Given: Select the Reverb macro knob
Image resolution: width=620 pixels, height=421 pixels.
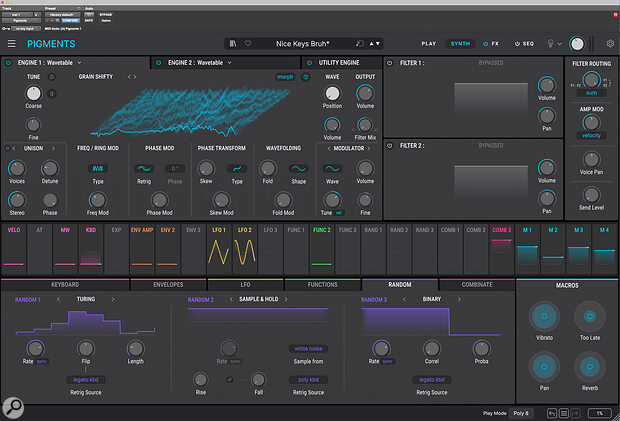Looking at the screenshot, I should (590, 367).
